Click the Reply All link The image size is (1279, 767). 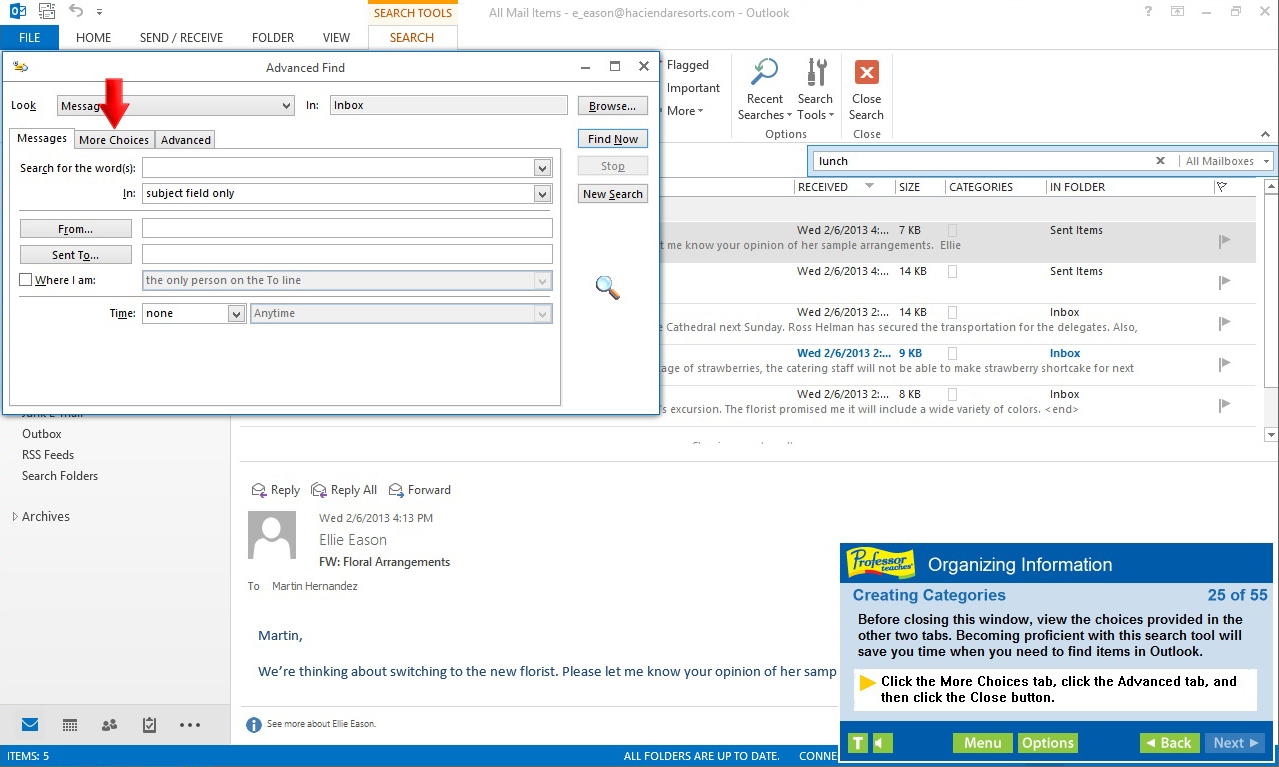tap(344, 490)
